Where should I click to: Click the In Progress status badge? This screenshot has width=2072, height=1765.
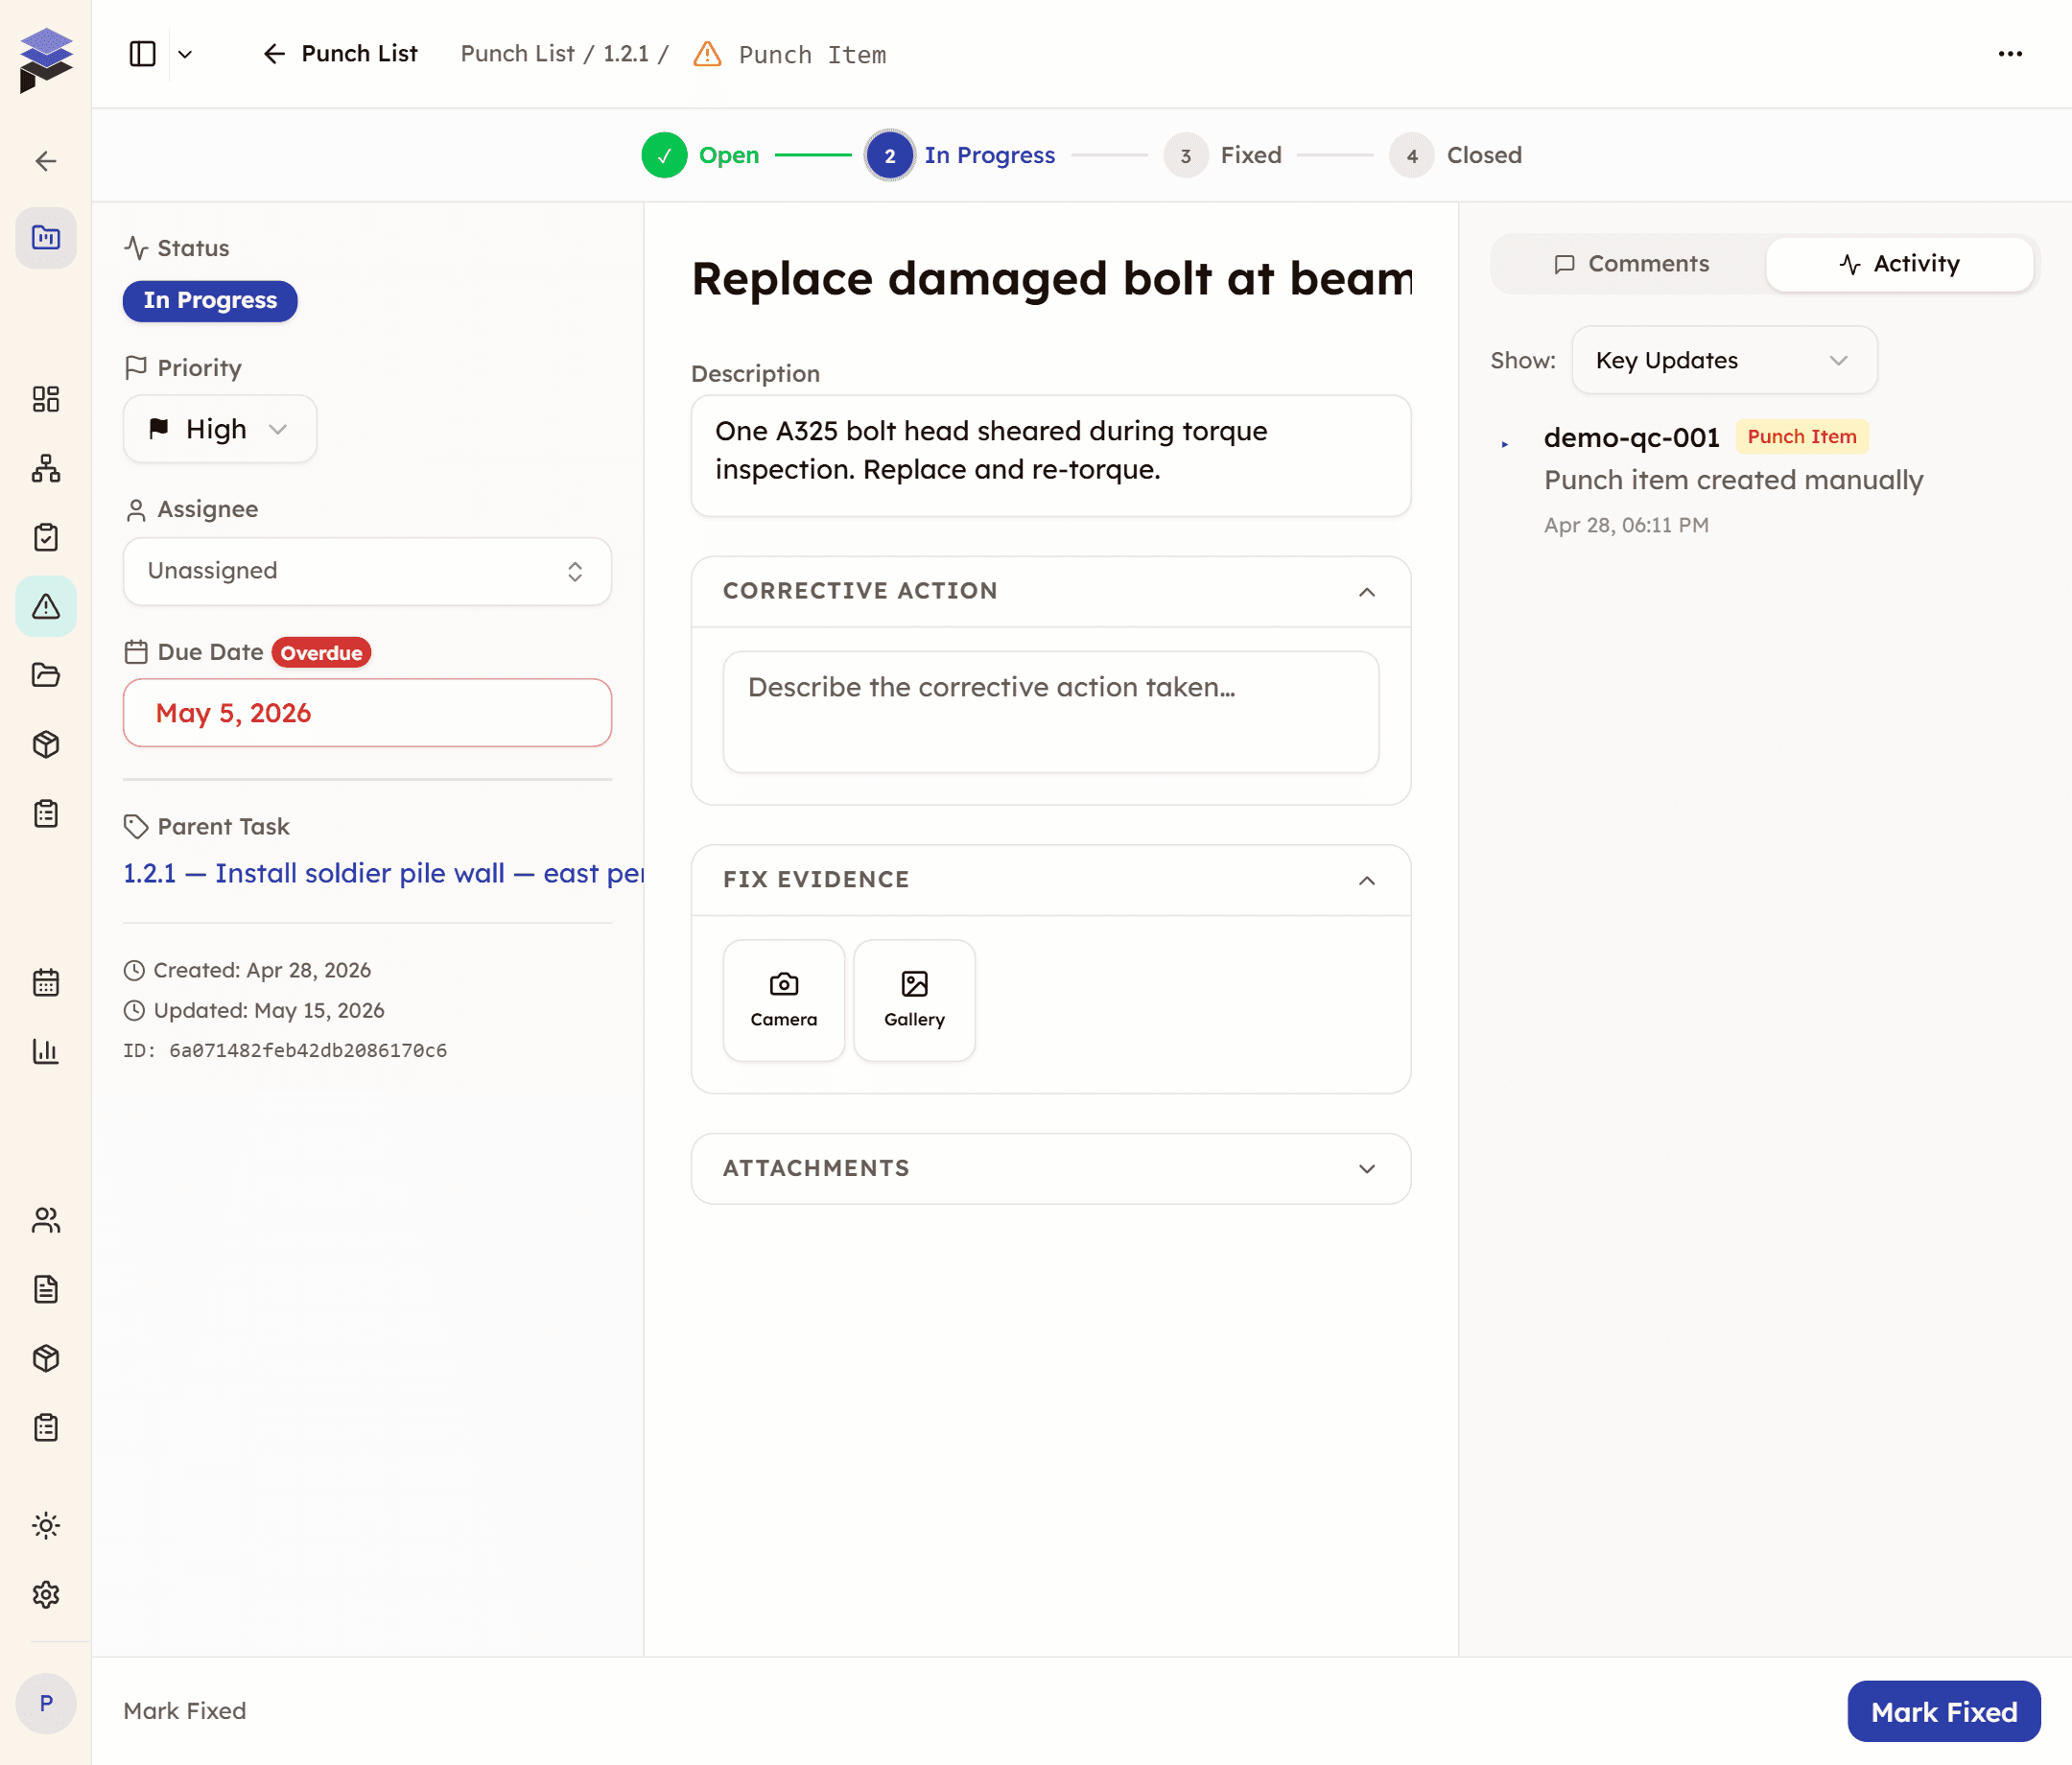point(210,301)
